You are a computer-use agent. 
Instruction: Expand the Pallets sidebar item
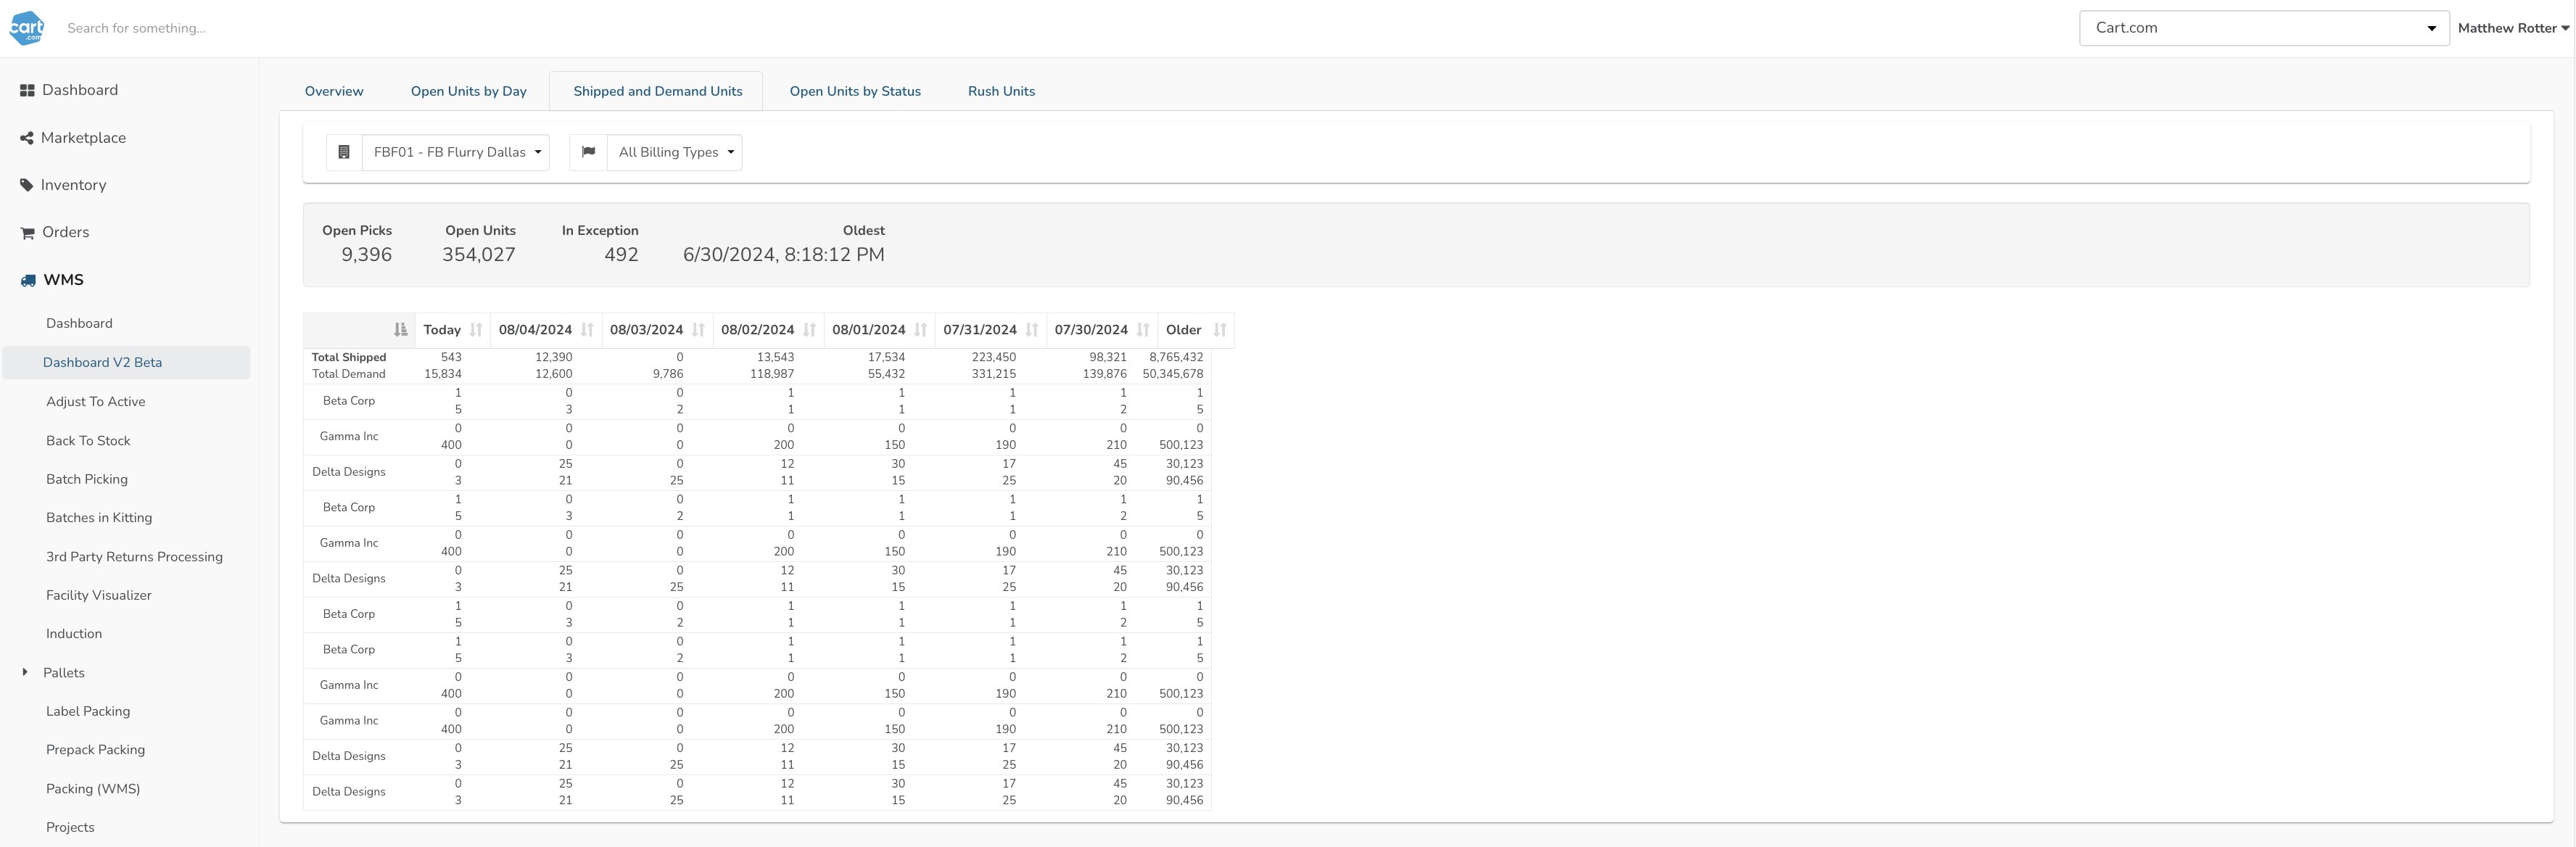coord(25,673)
